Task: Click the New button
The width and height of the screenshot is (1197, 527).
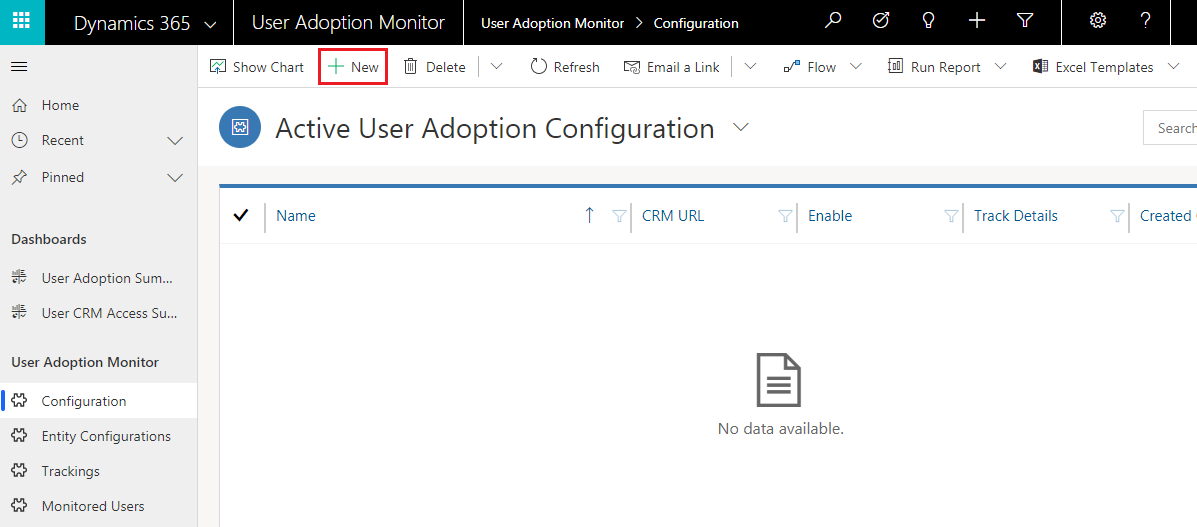Action: (x=353, y=67)
